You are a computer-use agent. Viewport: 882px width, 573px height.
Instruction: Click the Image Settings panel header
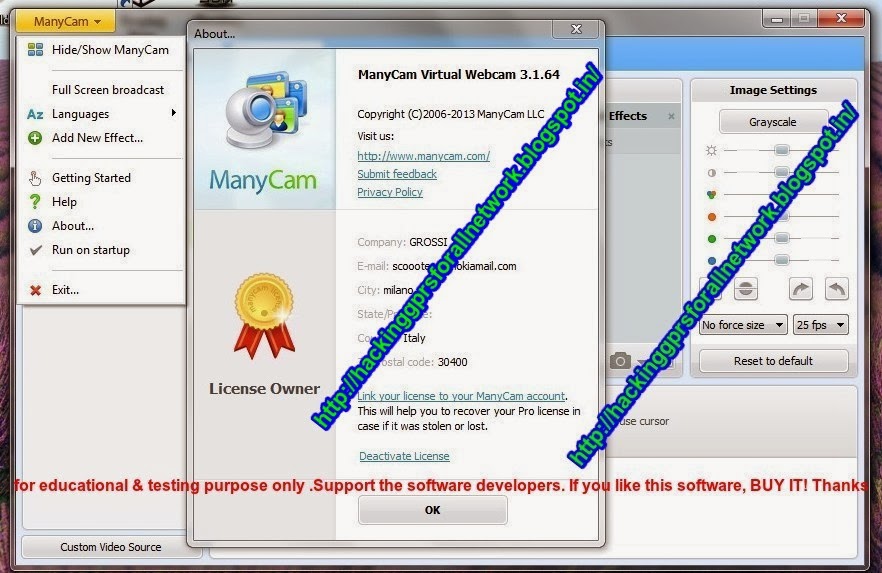click(x=773, y=91)
